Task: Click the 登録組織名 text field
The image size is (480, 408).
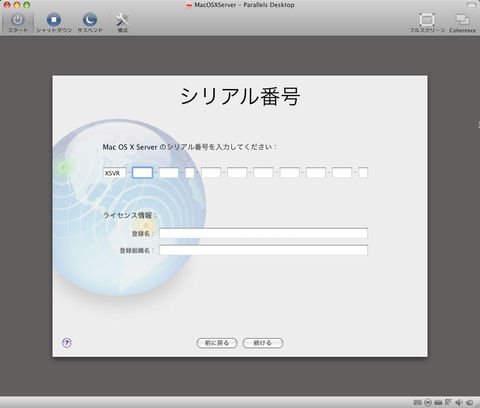Action: [263, 250]
